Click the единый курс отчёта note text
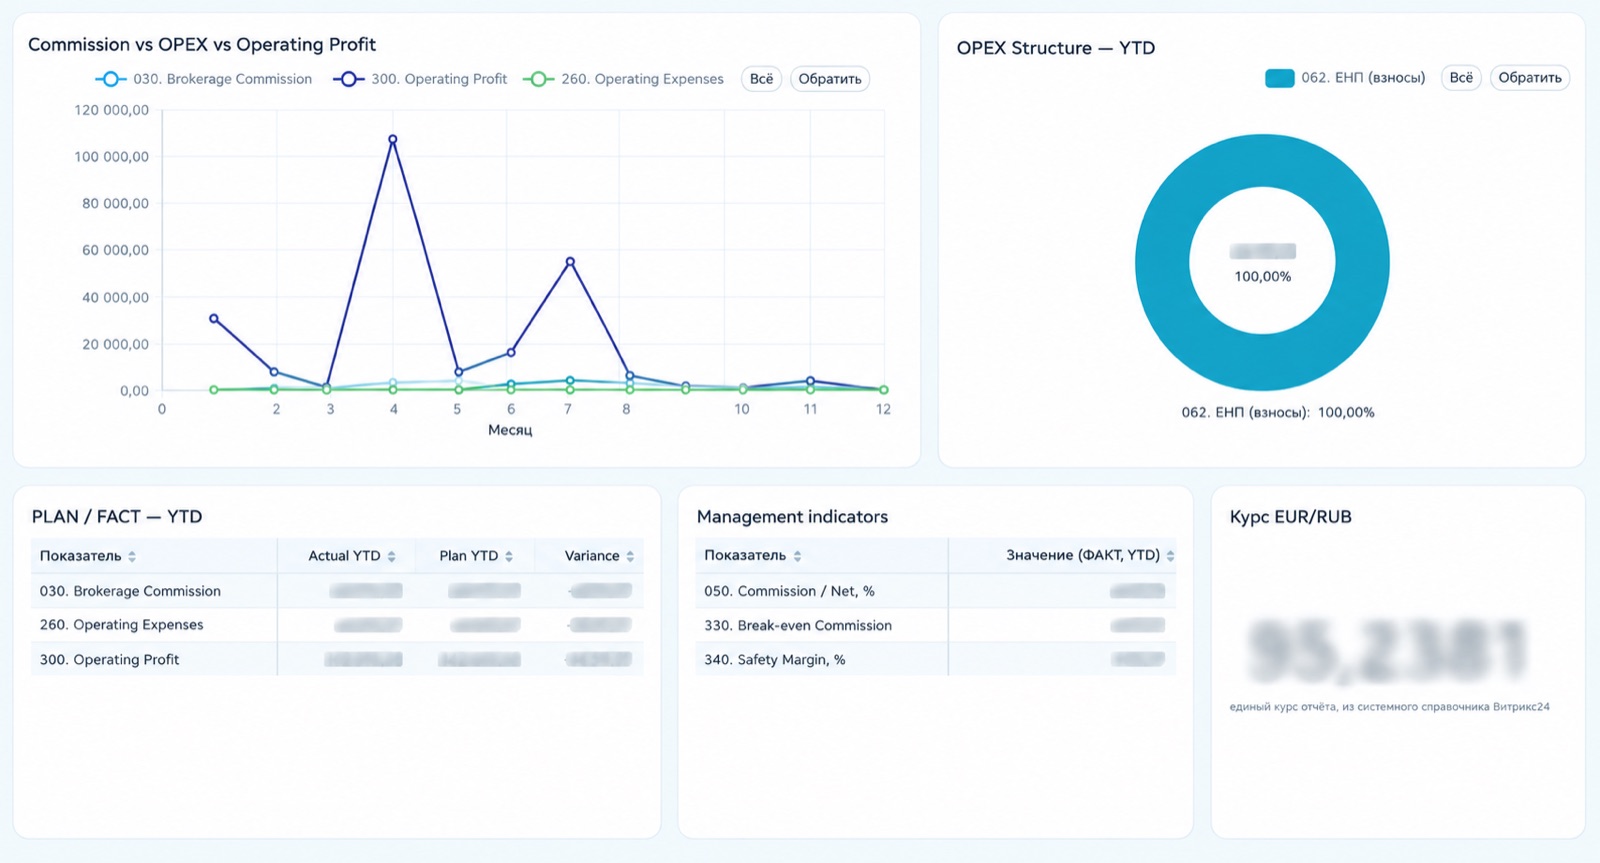 click(x=1389, y=707)
